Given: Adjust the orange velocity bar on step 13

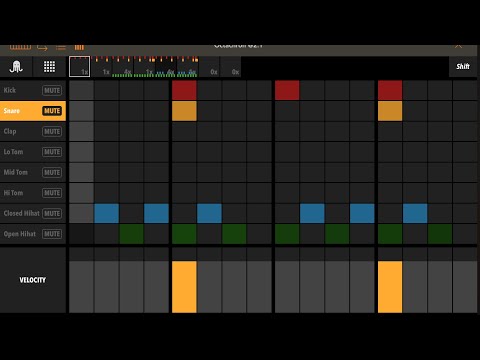Looking at the screenshot, I should [x=390, y=287].
